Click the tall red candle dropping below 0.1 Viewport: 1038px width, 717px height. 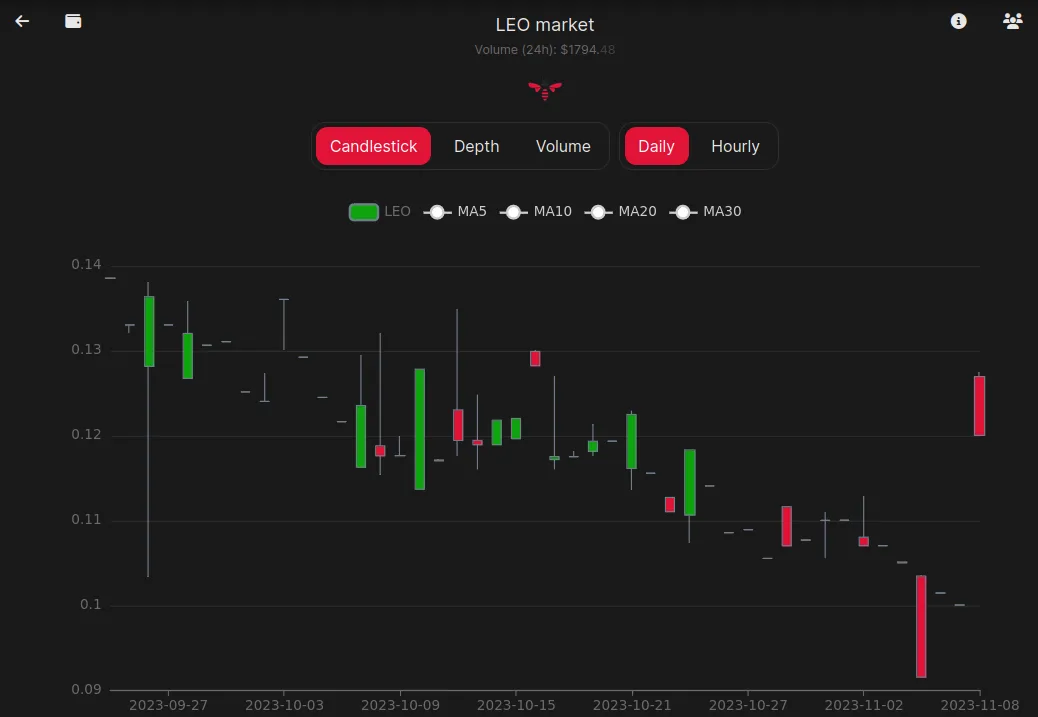(x=921, y=626)
